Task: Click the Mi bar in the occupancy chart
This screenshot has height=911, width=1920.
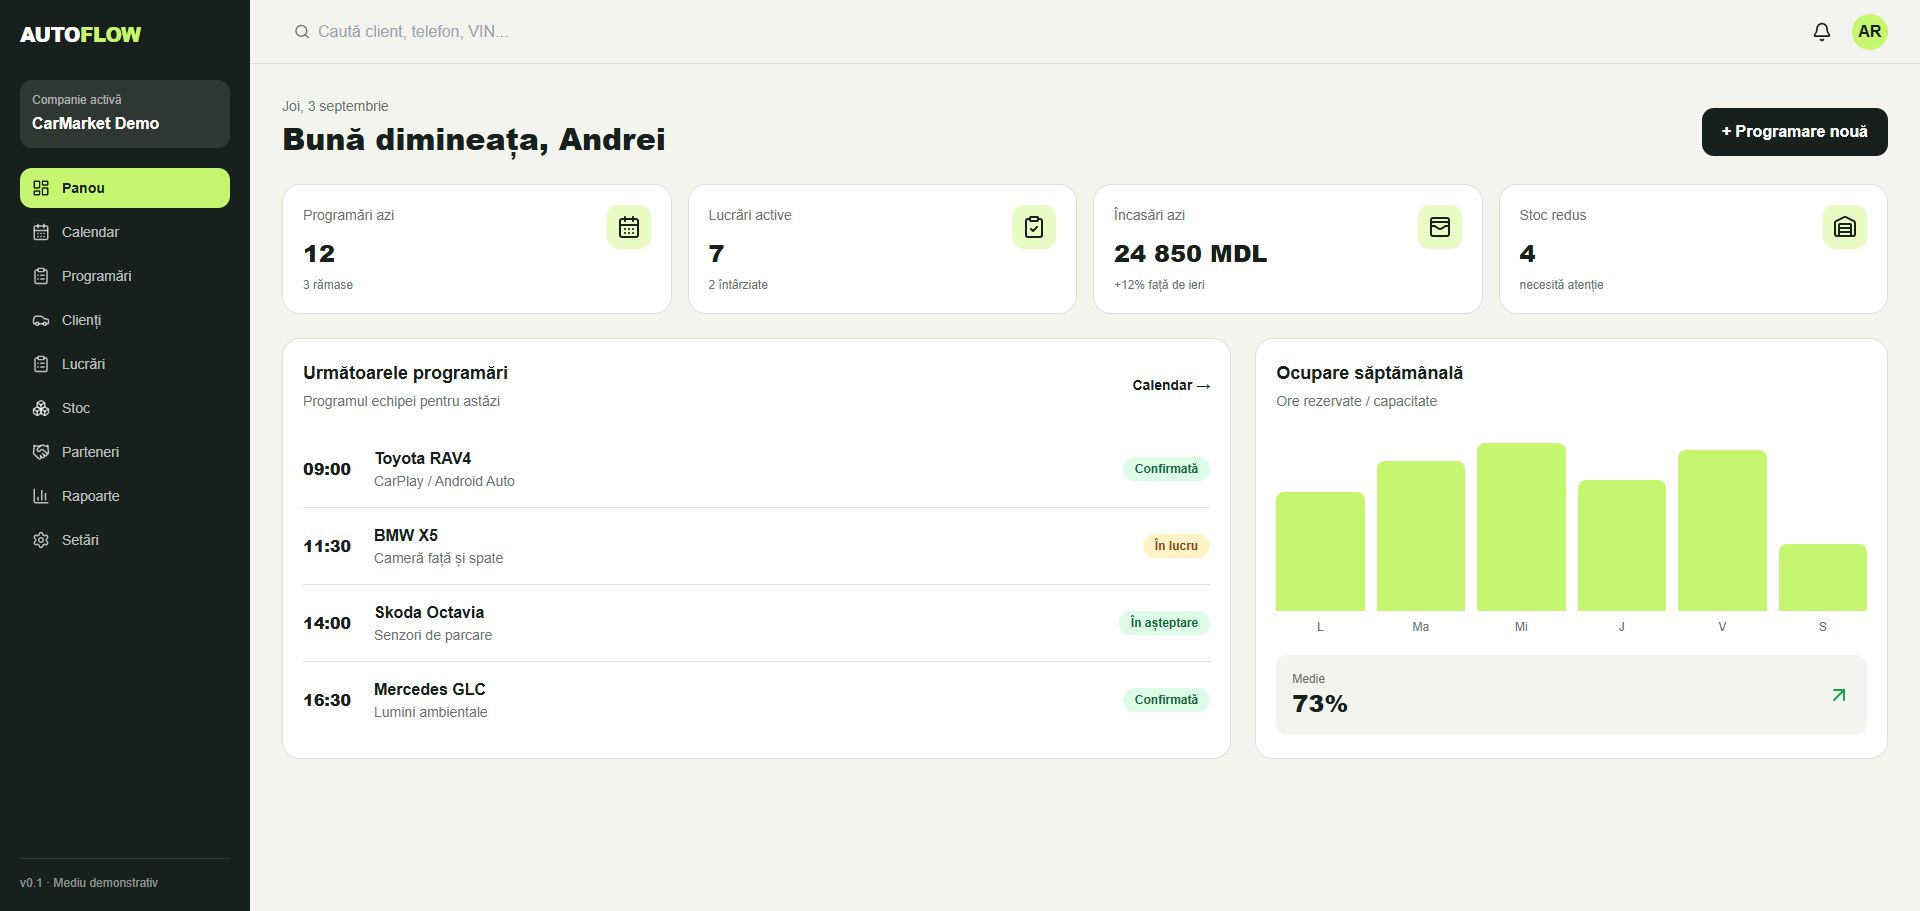Action: (1521, 527)
